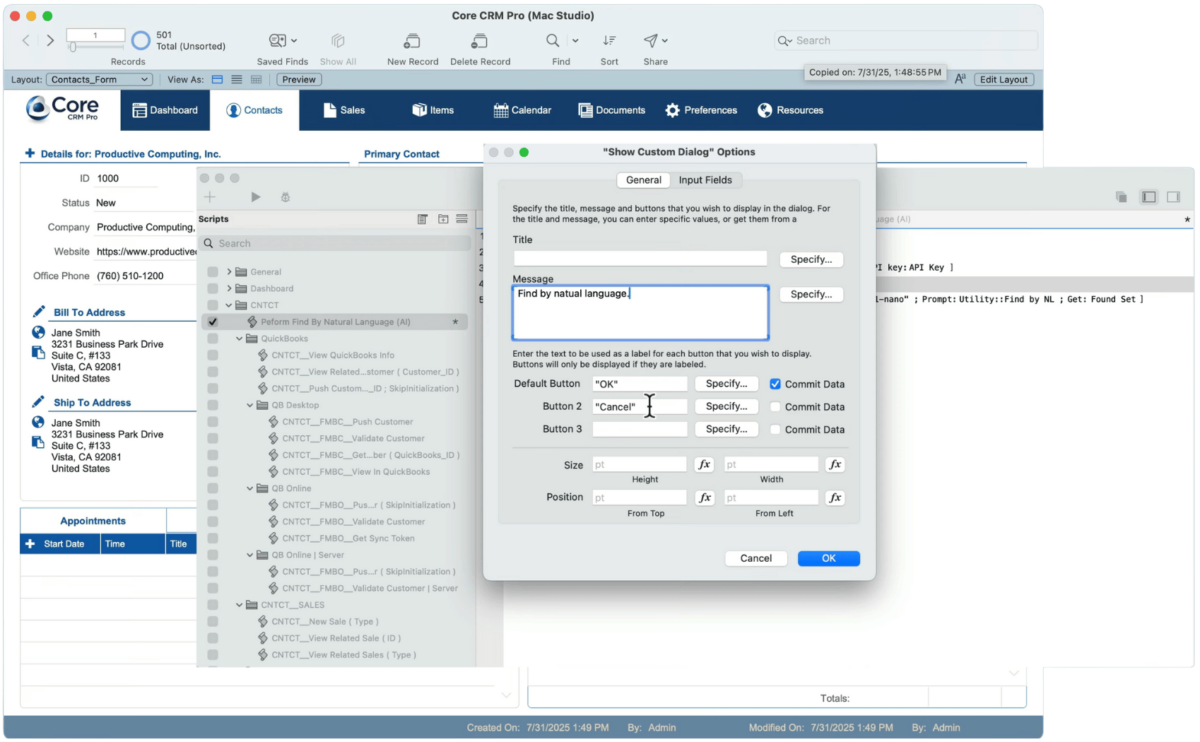The height and width of the screenshot is (742, 1200).
Task: Uncheck Commit Data for Default Button
Action: click(775, 384)
